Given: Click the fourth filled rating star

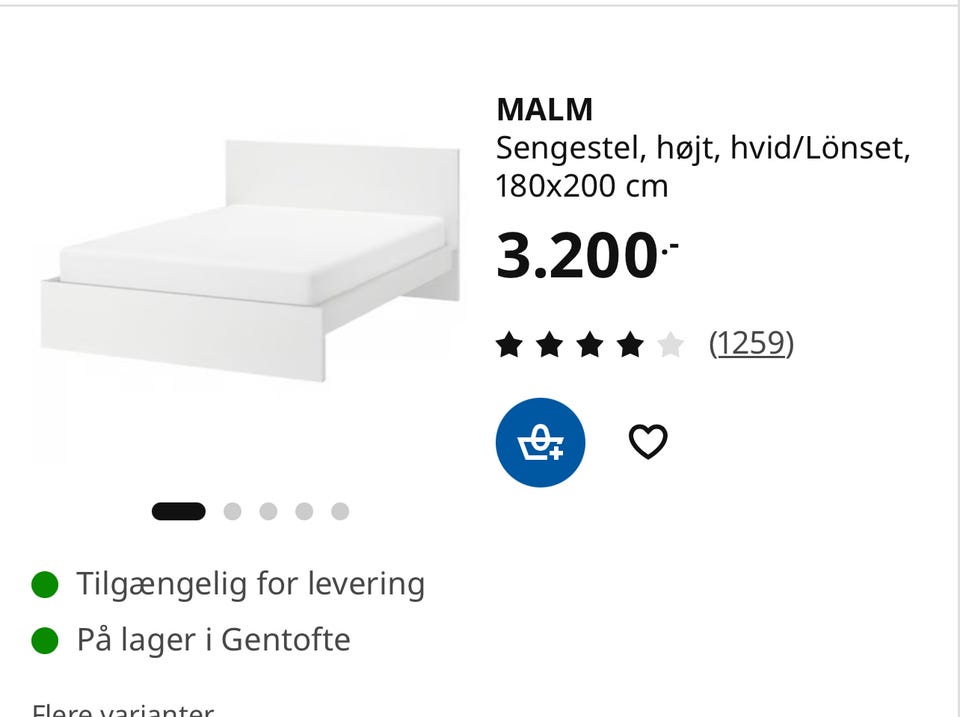Looking at the screenshot, I should pos(629,342).
